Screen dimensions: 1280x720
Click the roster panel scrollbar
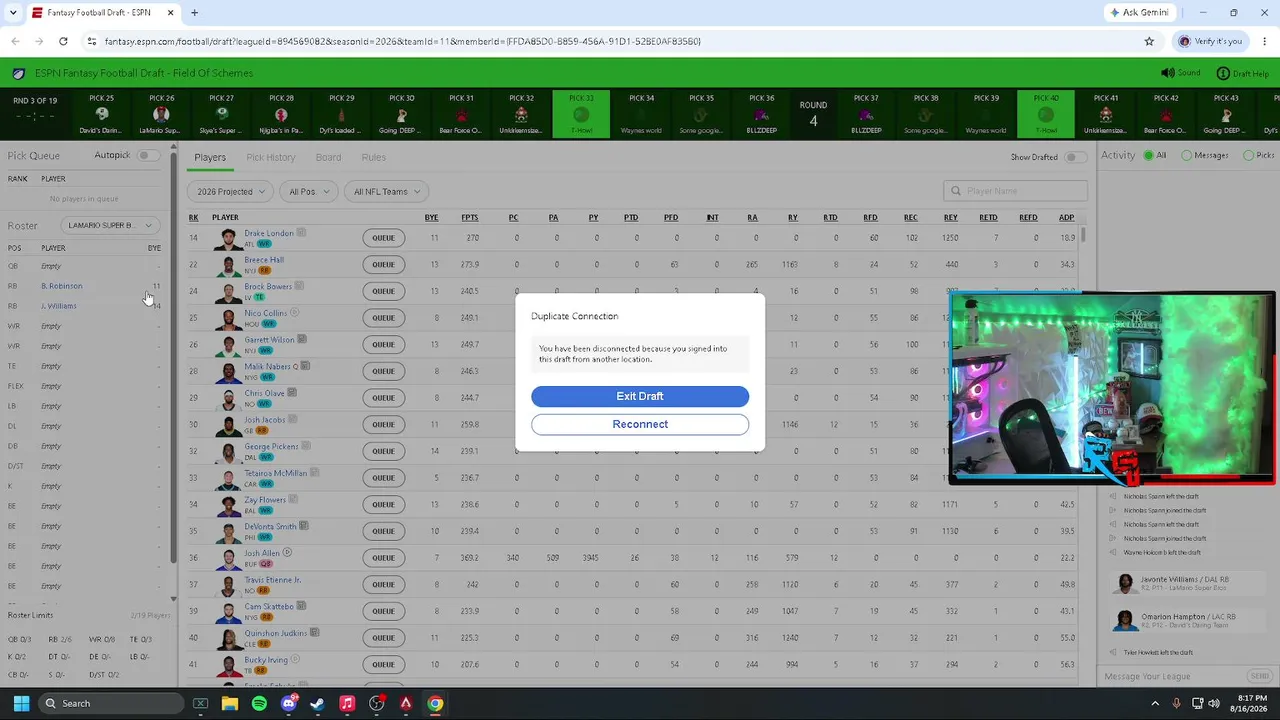pyautogui.click(x=174, y=360)
